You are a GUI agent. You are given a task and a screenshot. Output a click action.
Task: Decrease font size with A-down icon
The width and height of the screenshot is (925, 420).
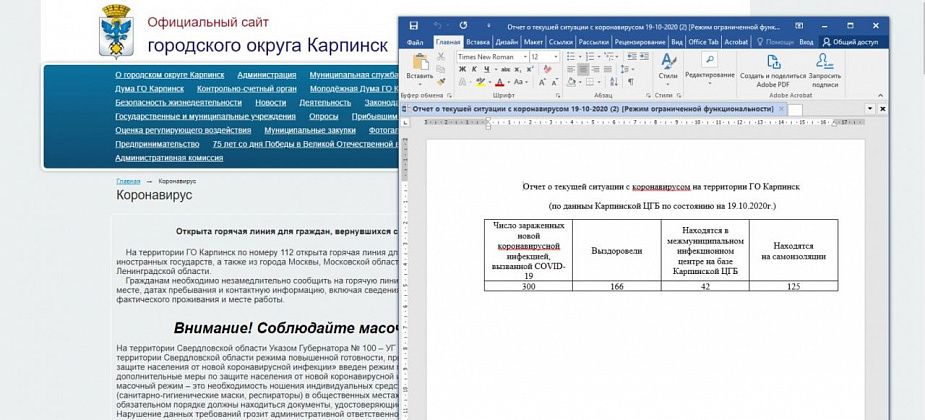555,82
